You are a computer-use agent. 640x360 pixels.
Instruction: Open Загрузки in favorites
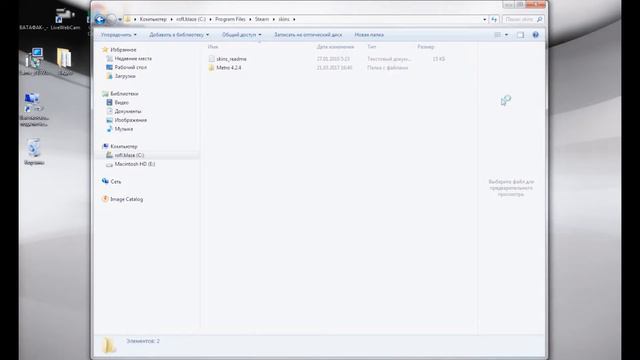[125, 76]
